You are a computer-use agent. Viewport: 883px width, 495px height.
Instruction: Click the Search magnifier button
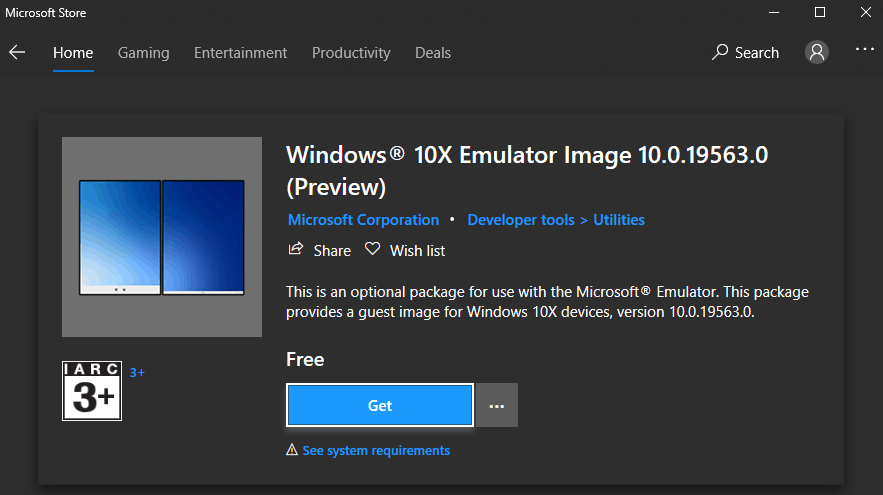[745, 52]
